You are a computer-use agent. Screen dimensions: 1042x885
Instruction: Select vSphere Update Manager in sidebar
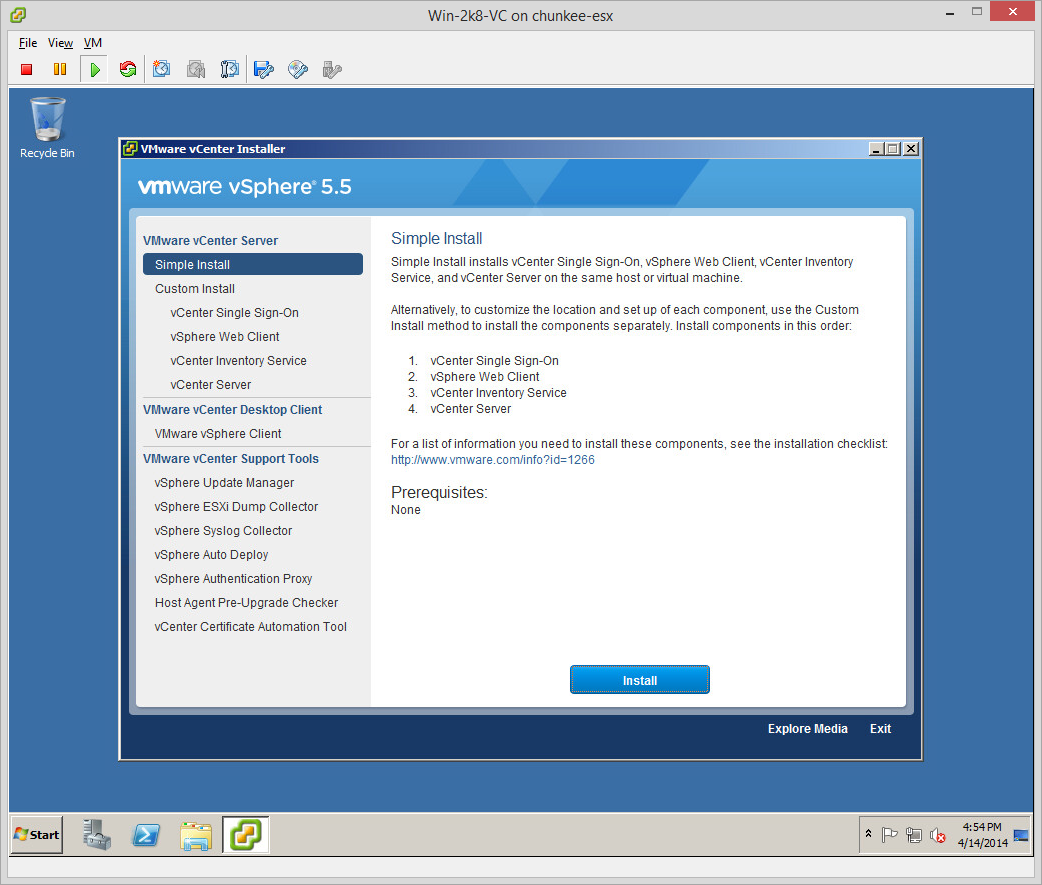pyautogui.click(x=224, y=483)
